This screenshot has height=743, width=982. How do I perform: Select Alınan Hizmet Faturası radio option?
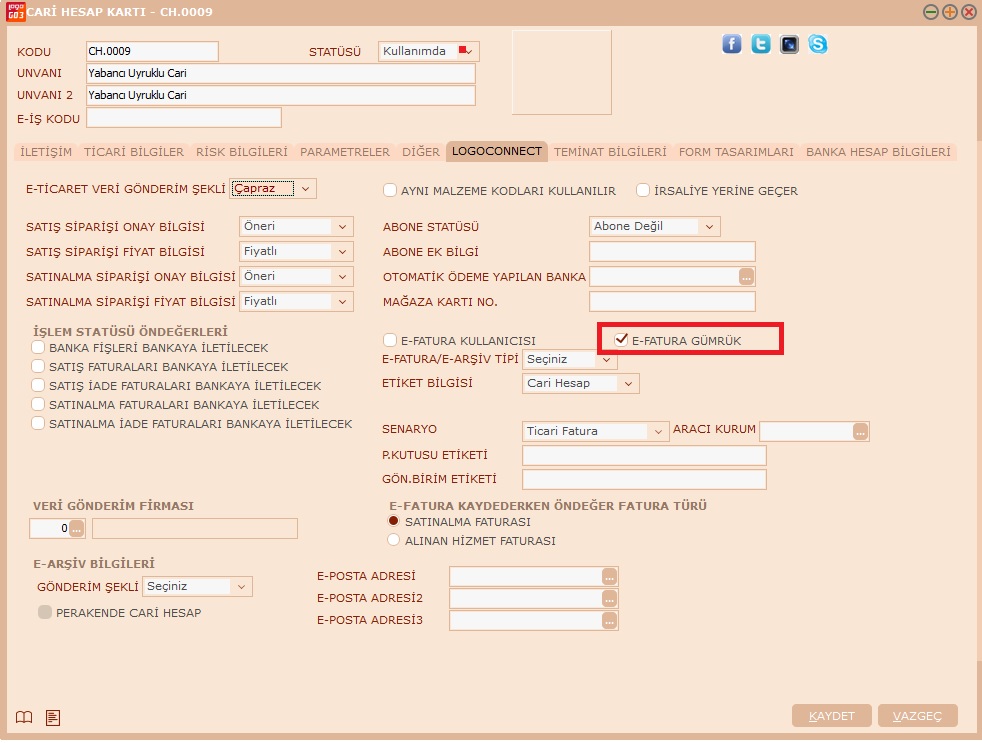pos(393,540)
